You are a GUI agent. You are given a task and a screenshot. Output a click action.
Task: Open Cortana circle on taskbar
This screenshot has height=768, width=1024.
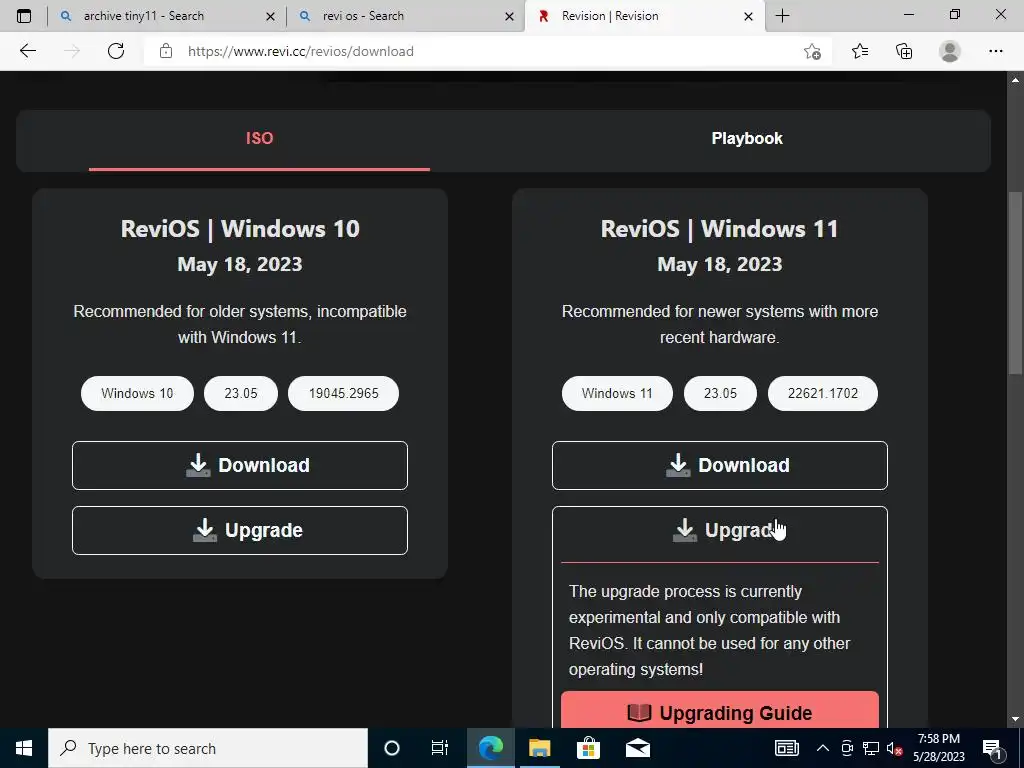[391, 748]
